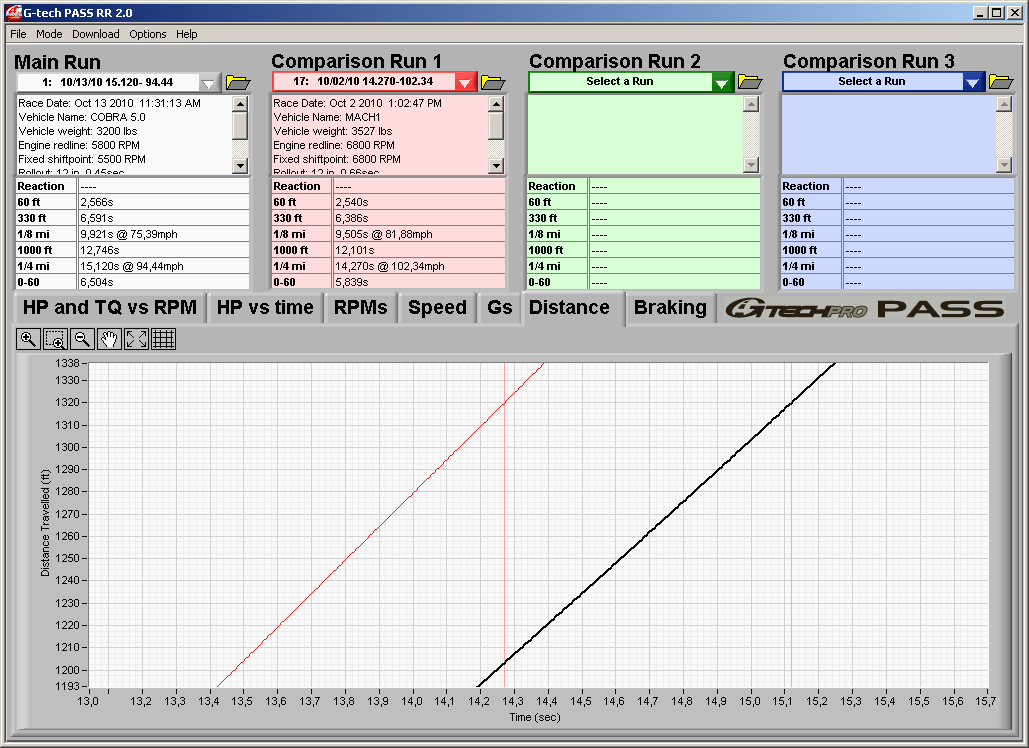The width and height of the screenshot is (1029, 748).
Task: Click Comparison Run 3 info scroll up arrow
Action: (x=1003, y=104)
